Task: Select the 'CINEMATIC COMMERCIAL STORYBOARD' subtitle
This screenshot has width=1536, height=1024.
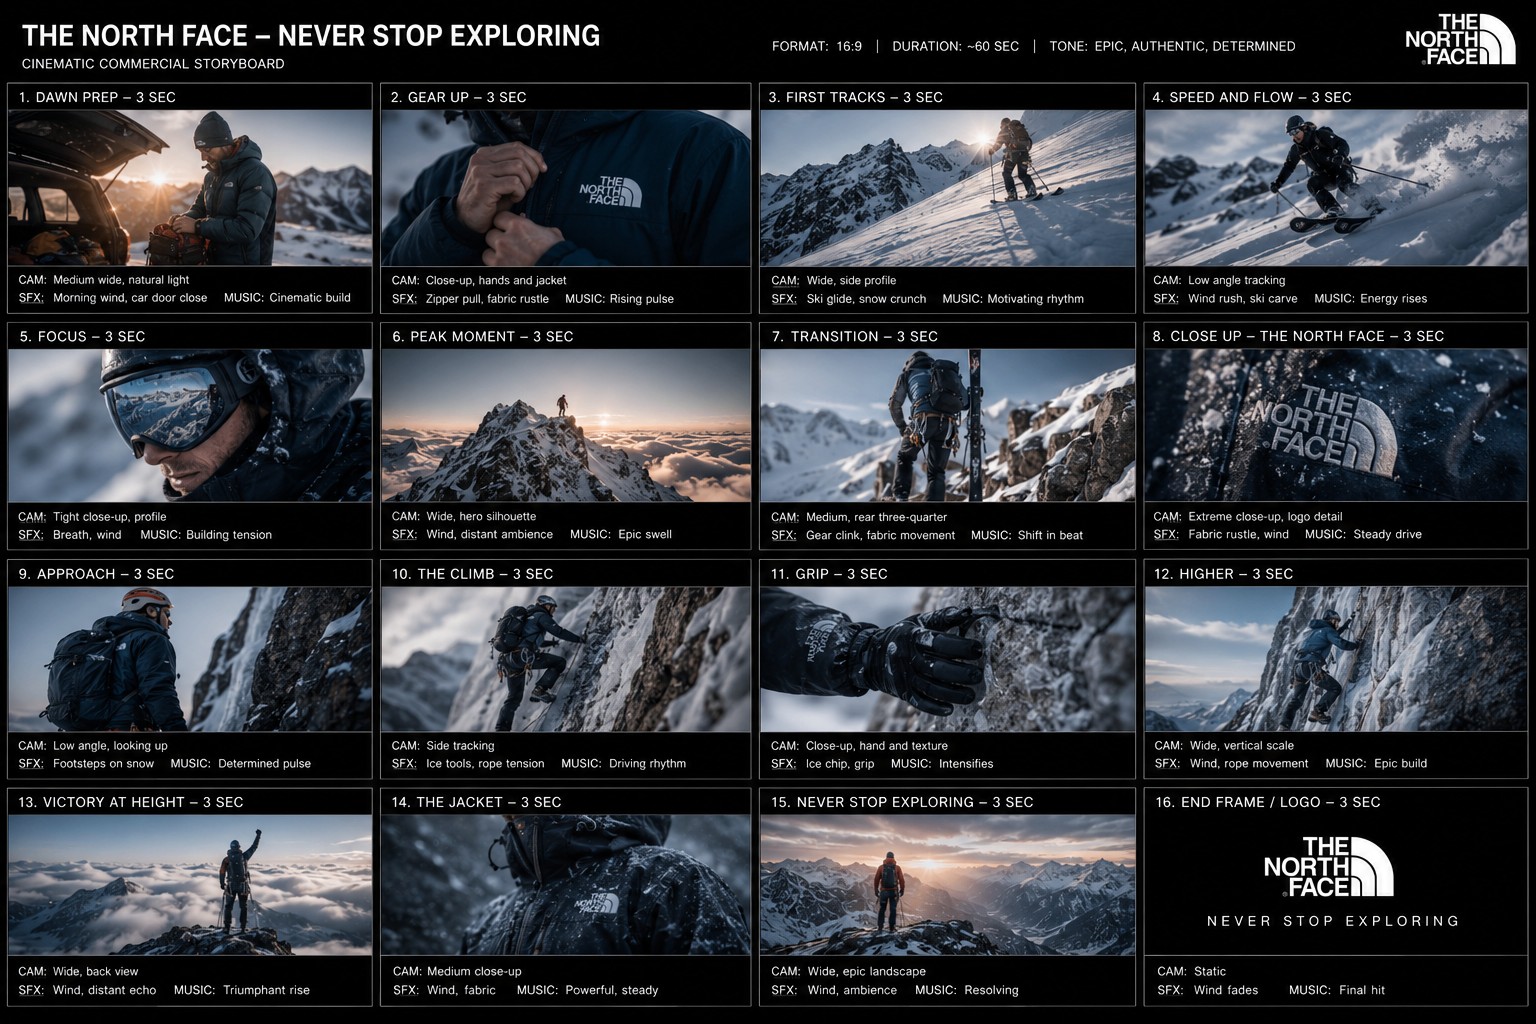Action: pos(153,64)
